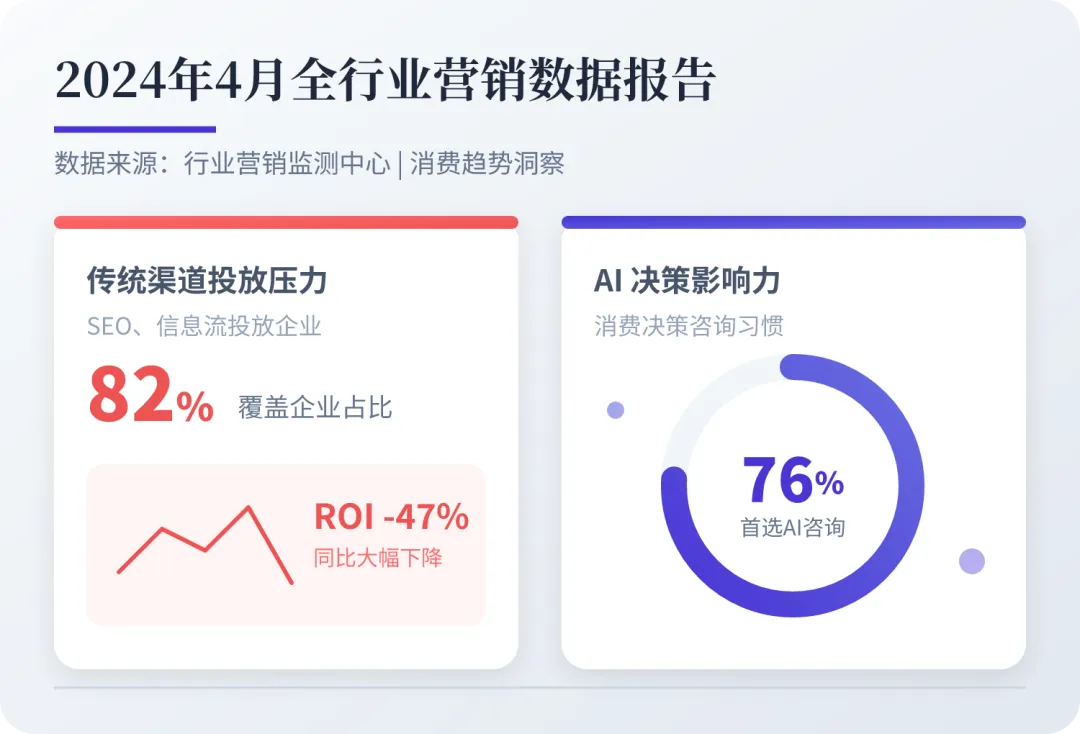Viewport: 1080px width, 734px height.
Task: Click the red ROI trend line chart
Action: coord(205,545)
